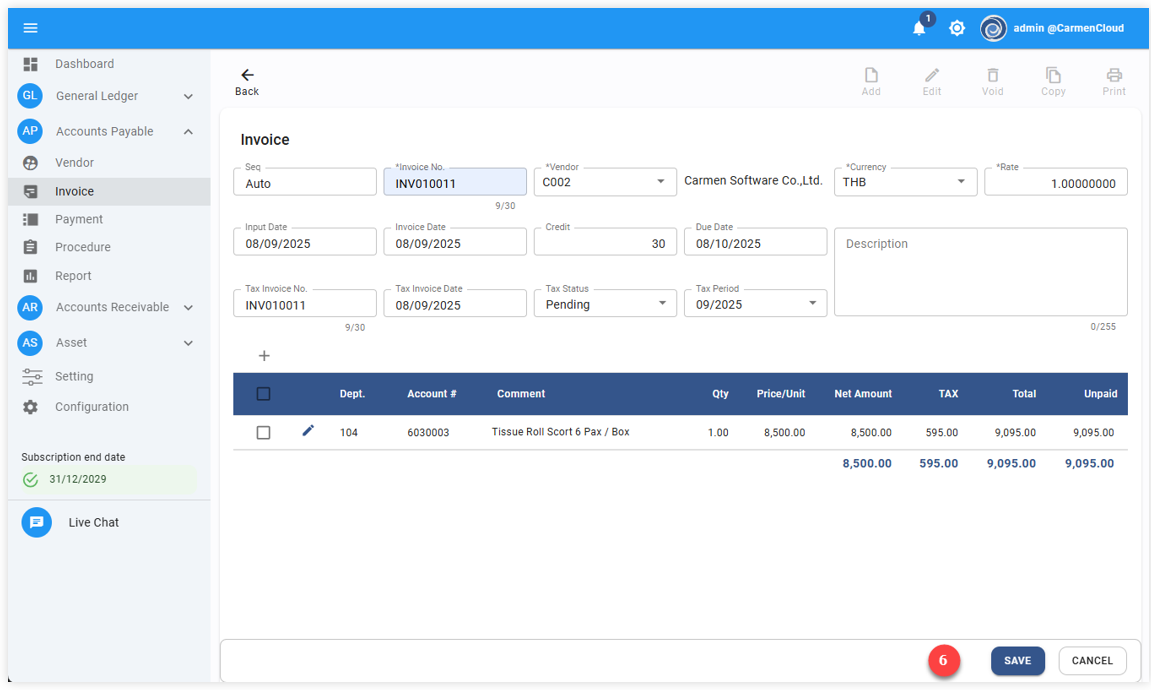The image size is (1151, 690).
Task: Check the select-all header checkbox
Action: [x=263, y=394]
